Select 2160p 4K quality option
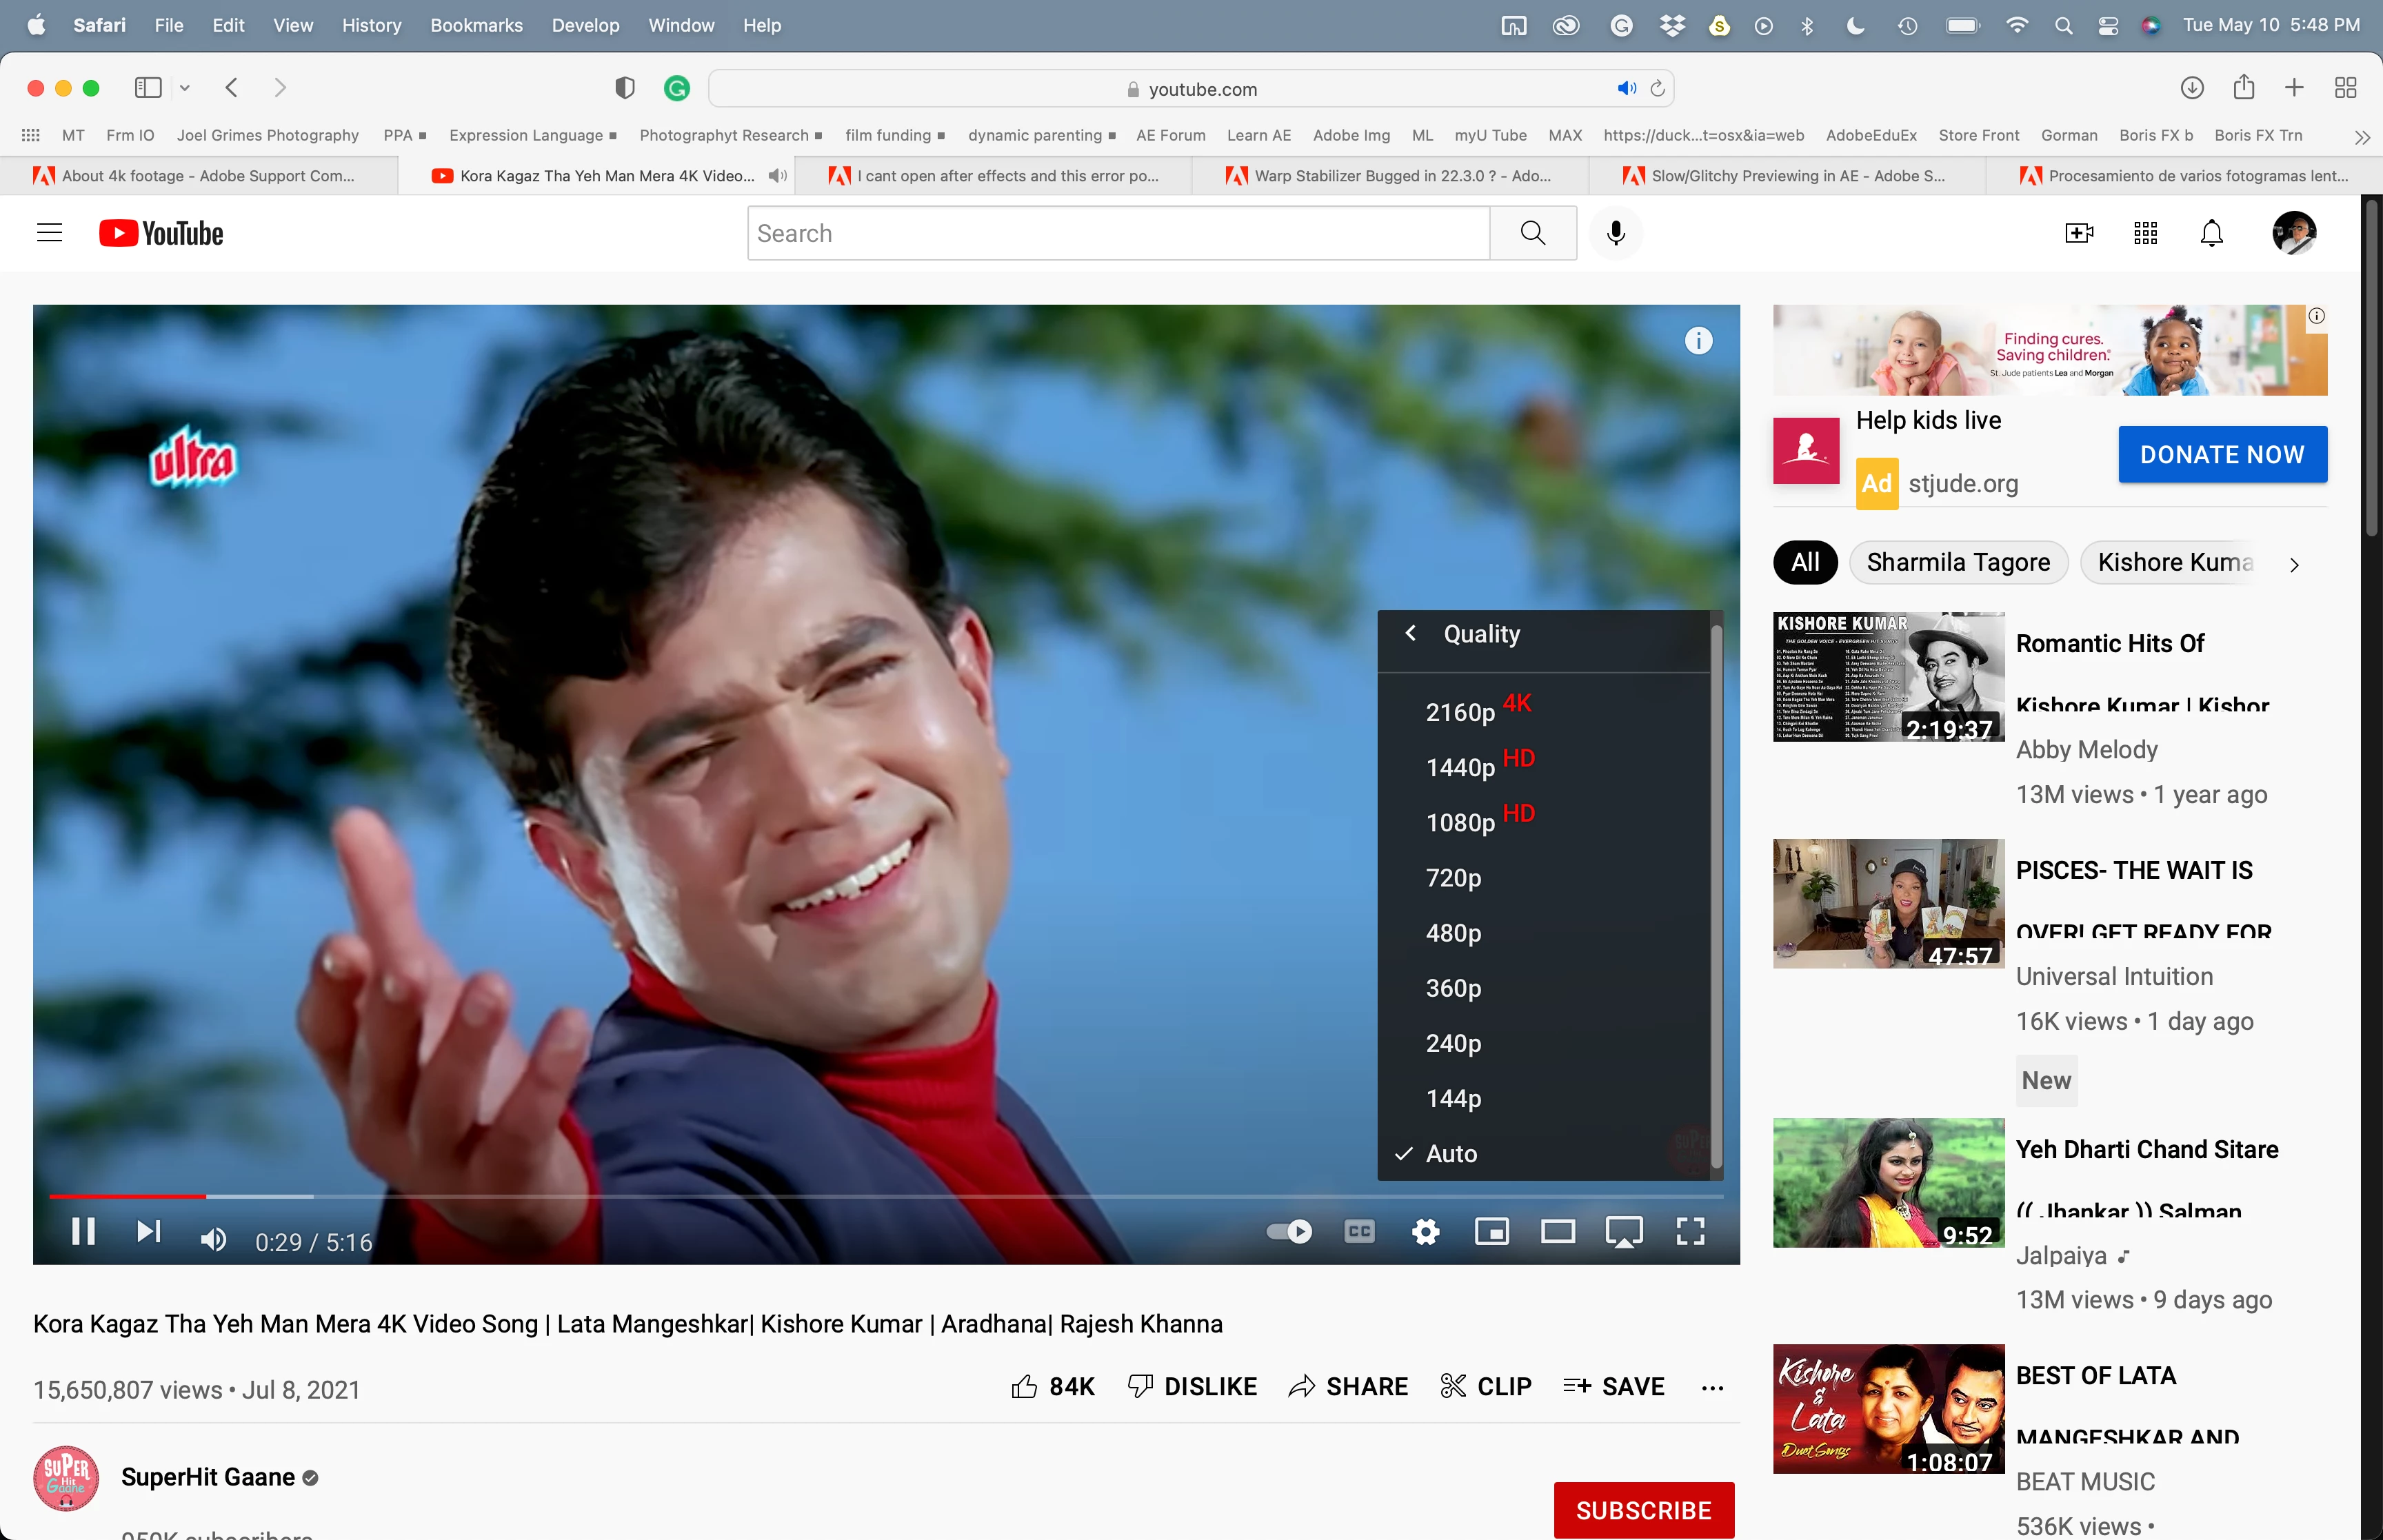Viewport: 2383px width, 1540px height. coord(1460,712)
